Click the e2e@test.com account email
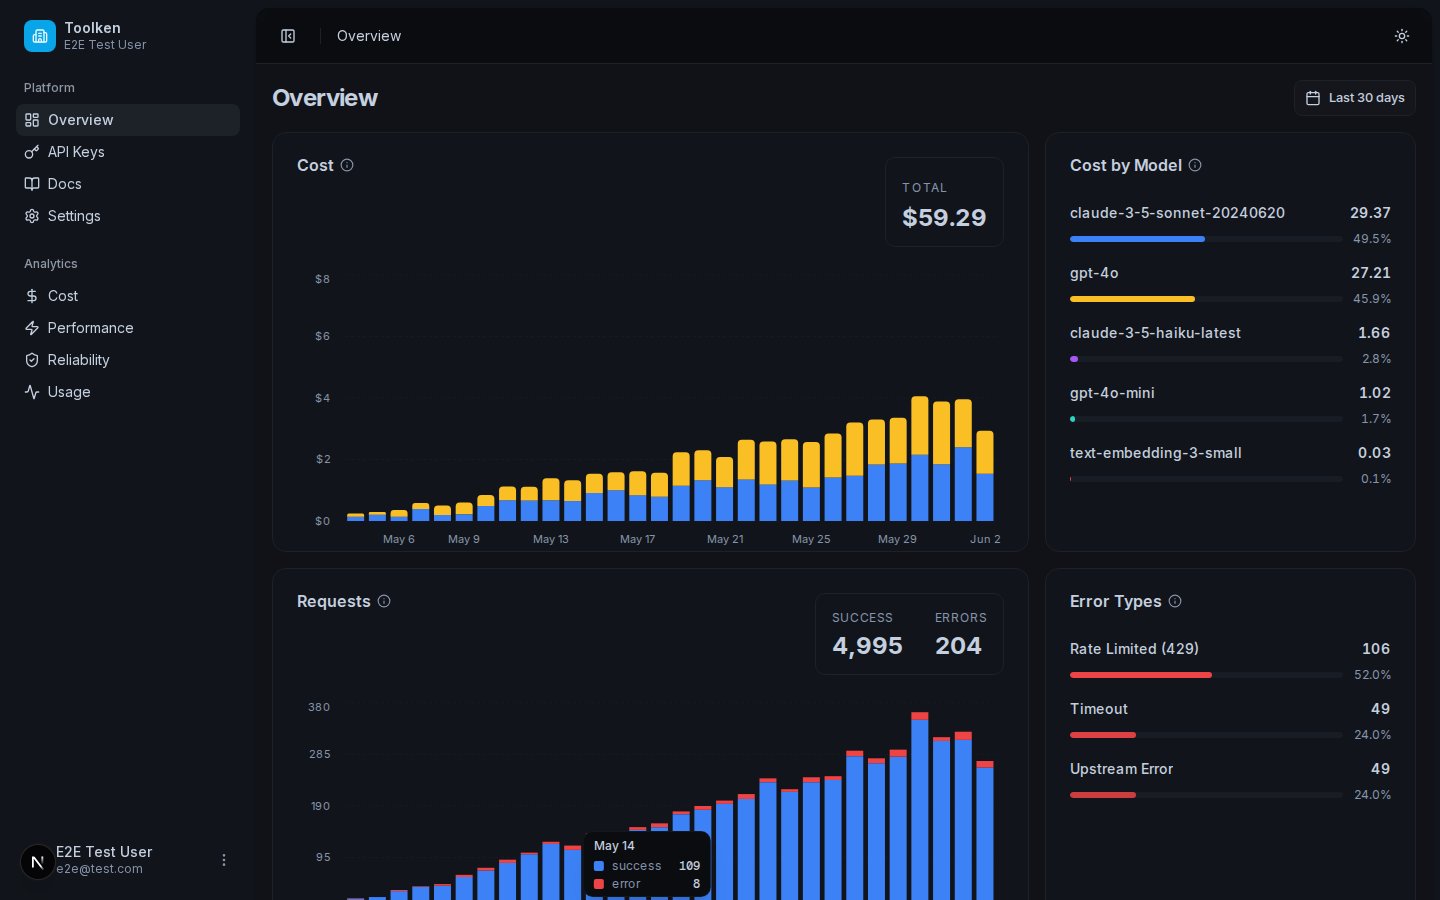This screenshot has width=1440, height=900. point(99,869)
